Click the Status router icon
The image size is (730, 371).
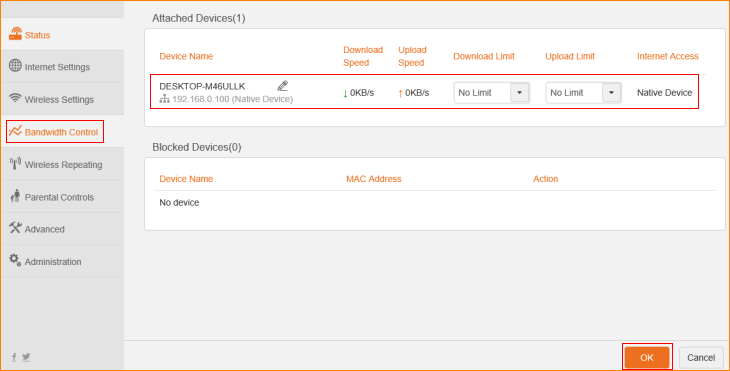click(15, 34)
